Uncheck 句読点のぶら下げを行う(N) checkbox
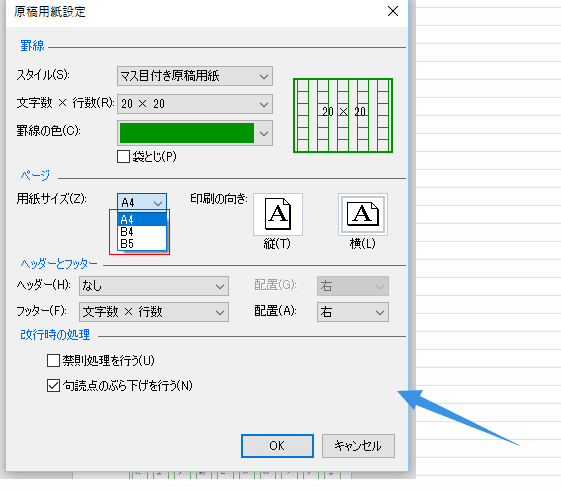This screenshot has width=561, height=491. 53,386
